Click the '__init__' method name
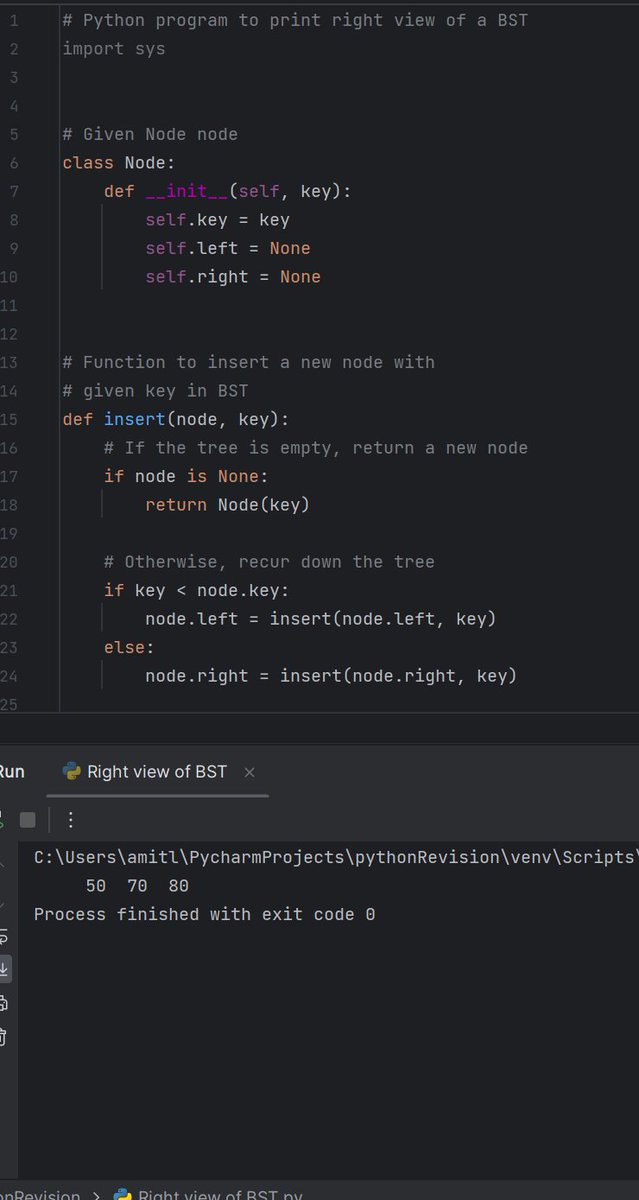Image resolution: width=639 pixels, height=1200 pixels. 187,191
